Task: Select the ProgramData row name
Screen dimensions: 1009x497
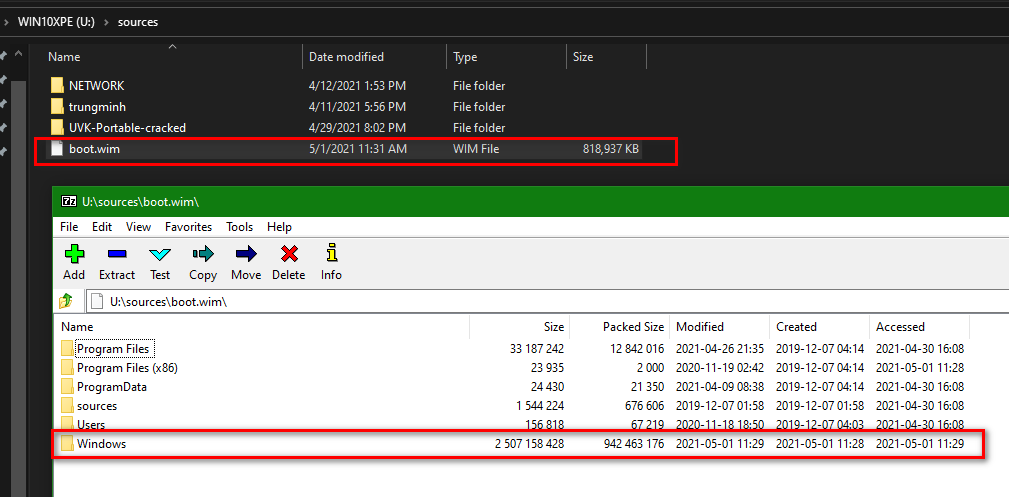Action: (x=112, y=387)
